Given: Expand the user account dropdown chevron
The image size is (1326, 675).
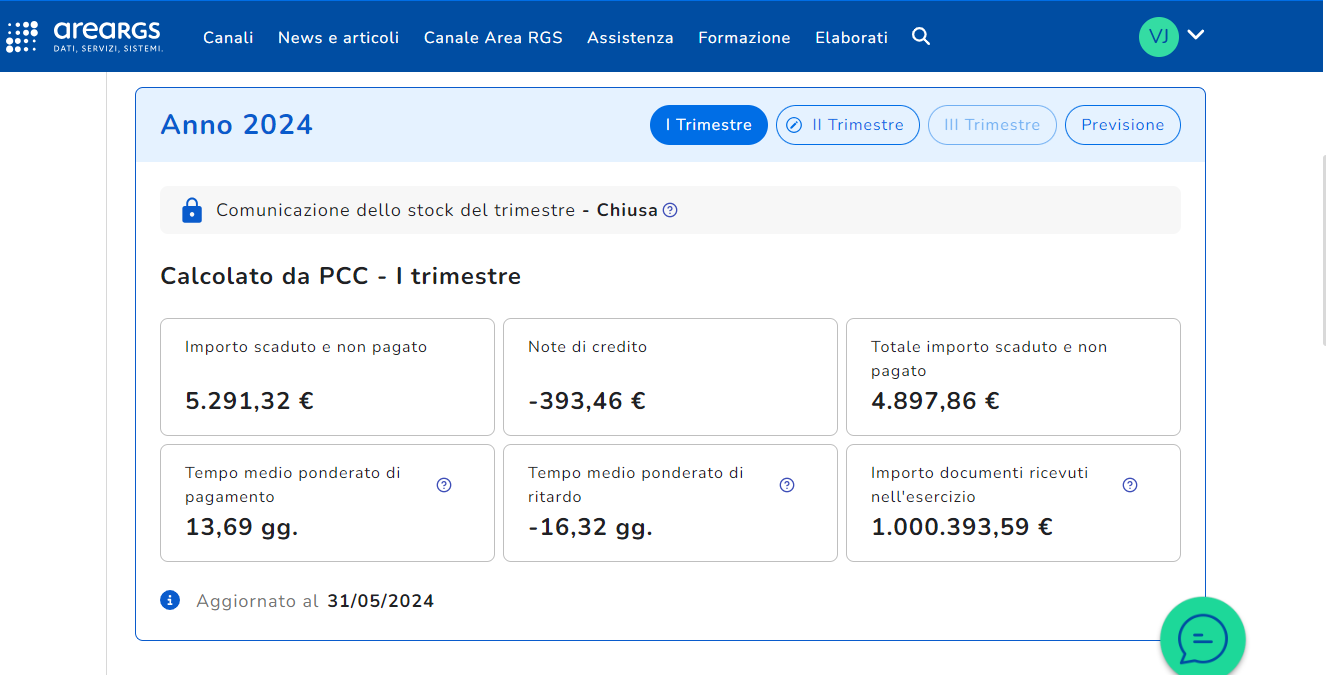Looking at the screenshot, I should coord(1196,35).
